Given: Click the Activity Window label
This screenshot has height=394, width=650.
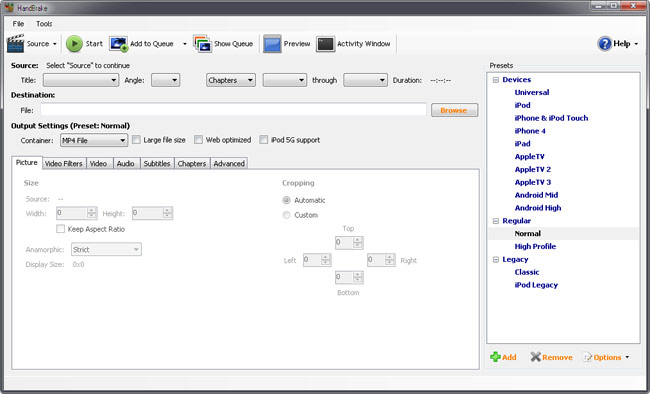Looking at the screenshot, I should click(364, 44).
